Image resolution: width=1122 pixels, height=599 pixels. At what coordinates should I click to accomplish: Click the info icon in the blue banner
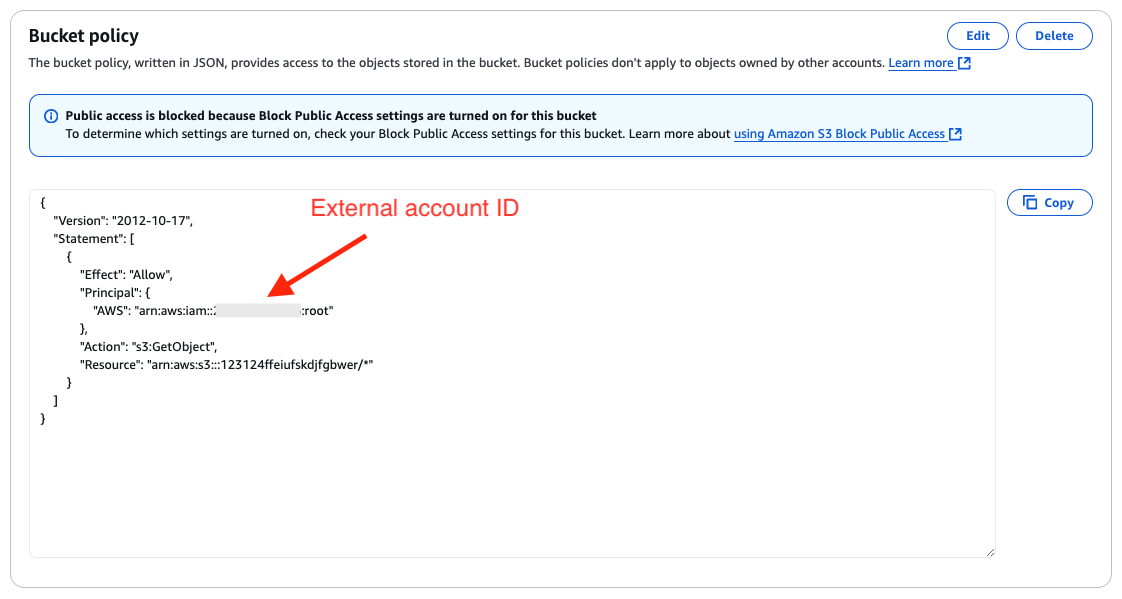point(50,116)
